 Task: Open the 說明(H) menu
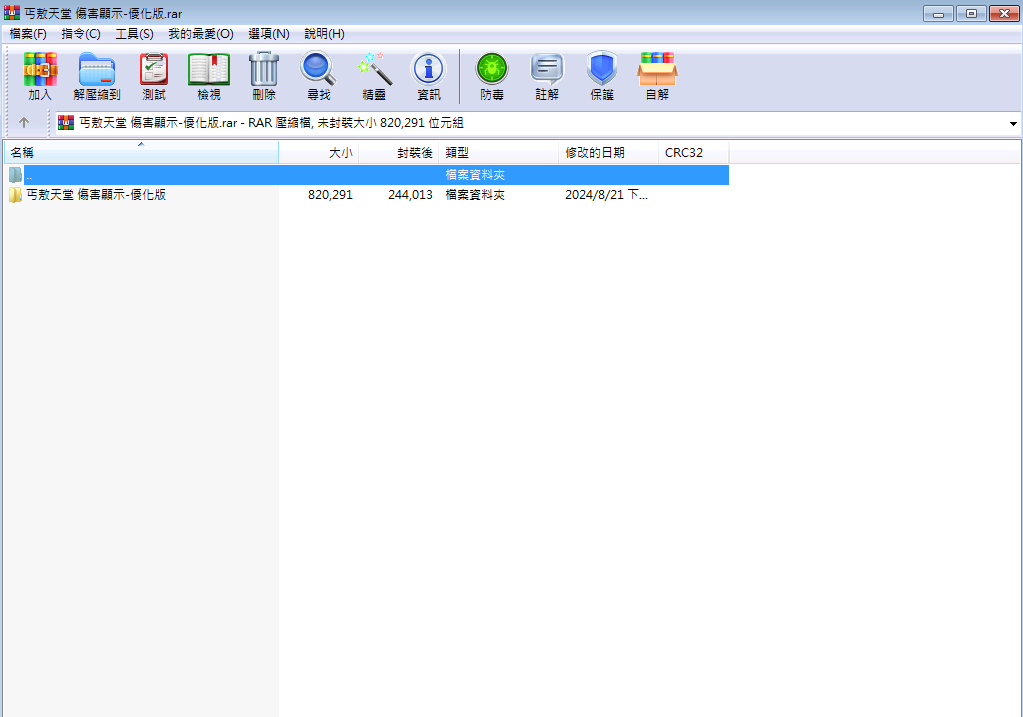click(x=324, y=33)
